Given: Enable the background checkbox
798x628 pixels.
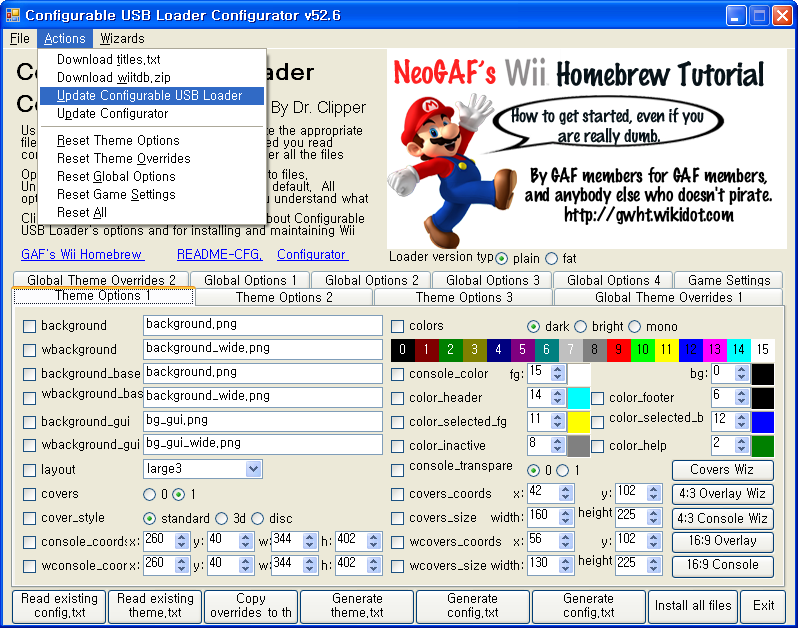Looking at the screenshot, I should (x=30, y=326).
